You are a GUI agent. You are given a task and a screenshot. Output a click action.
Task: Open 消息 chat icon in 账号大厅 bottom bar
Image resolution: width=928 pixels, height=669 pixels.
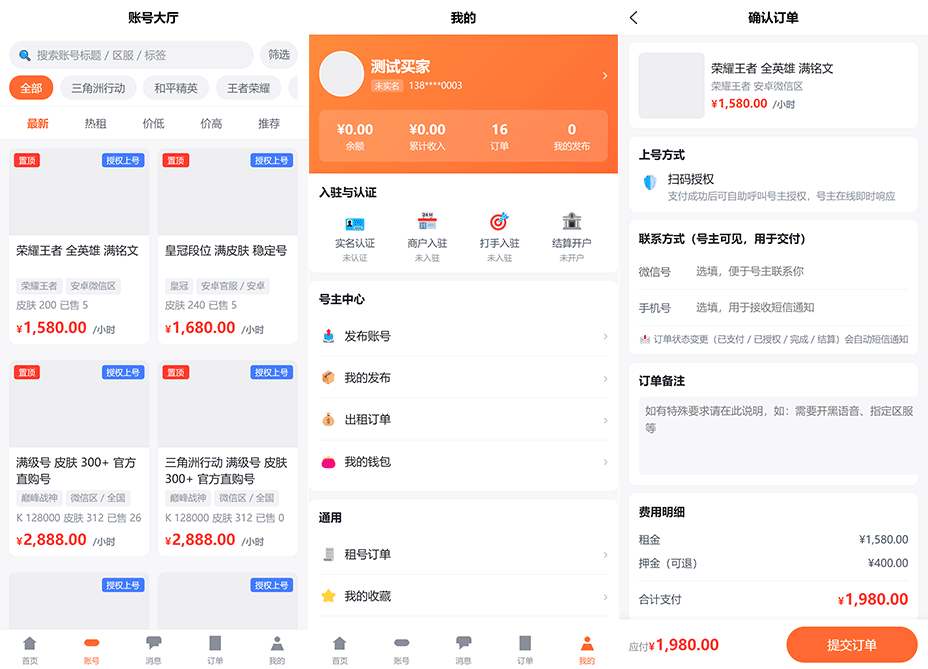click(x=153, y=643)
